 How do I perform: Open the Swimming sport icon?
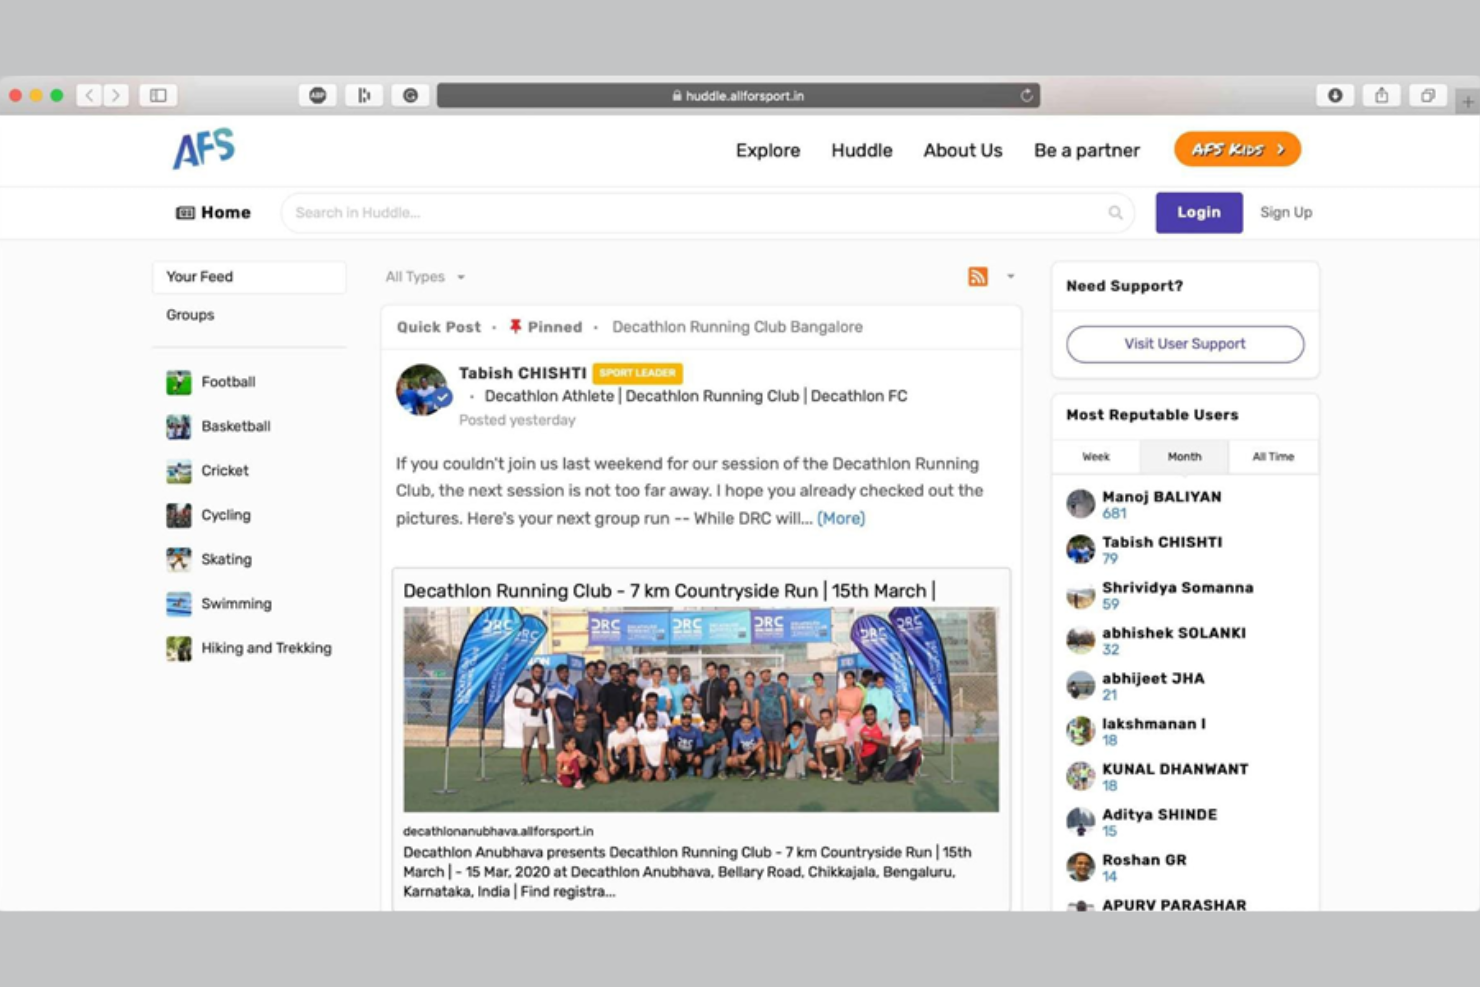(178, 604)
